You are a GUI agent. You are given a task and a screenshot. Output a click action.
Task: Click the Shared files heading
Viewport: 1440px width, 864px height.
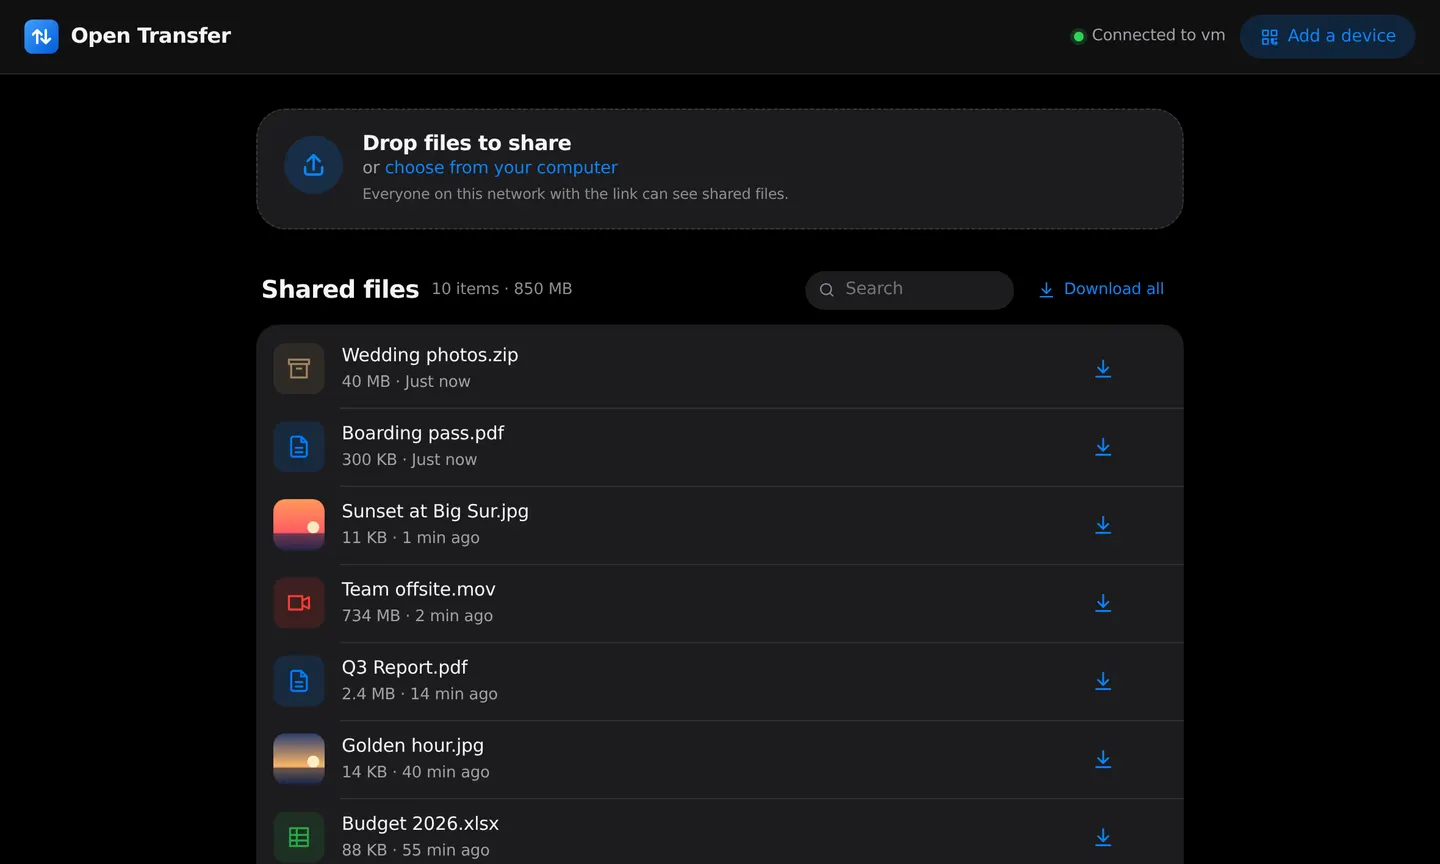point(340,289)
